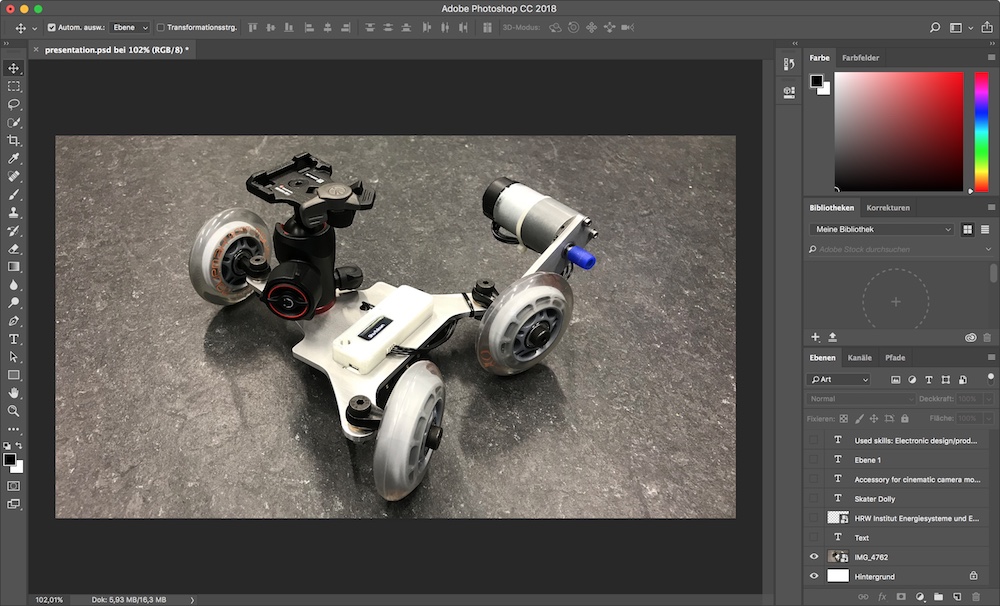Viewport: 1000px width, 606px height.
Task: Open the Bibliotheken tab
Action: [x=832, y=207]
